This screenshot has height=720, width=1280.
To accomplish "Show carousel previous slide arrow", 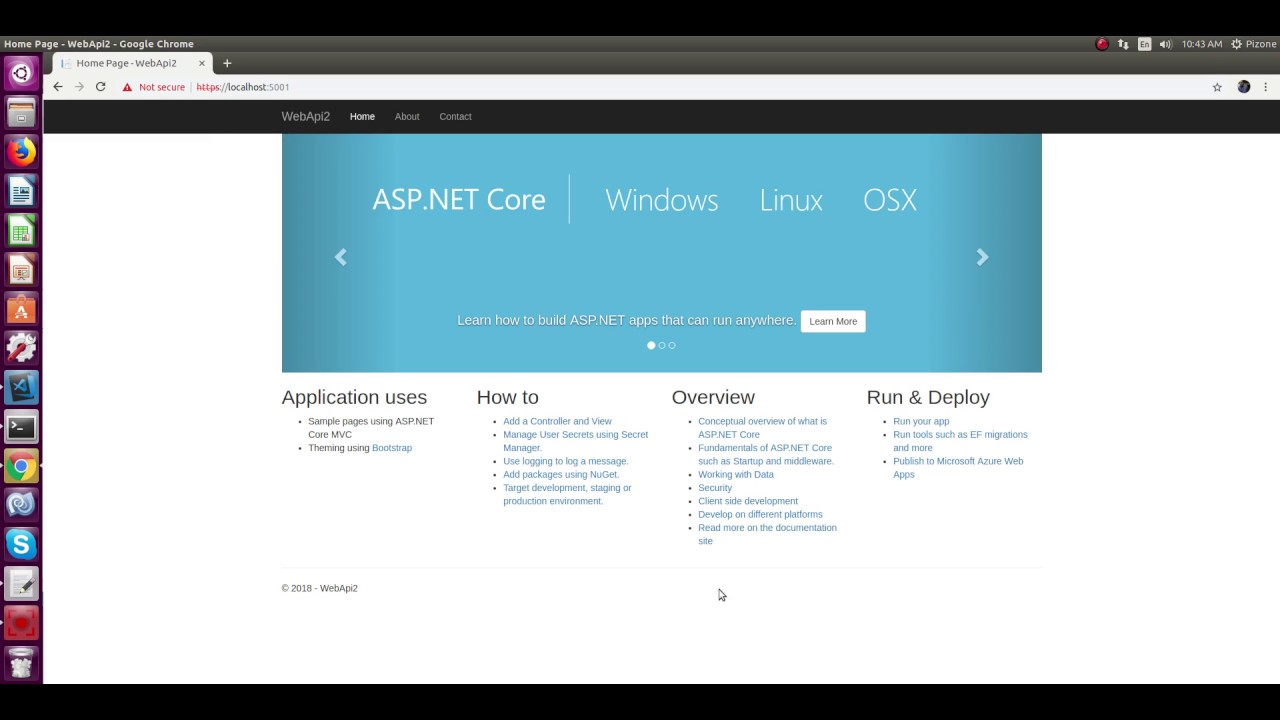I will tap(340, 257).
